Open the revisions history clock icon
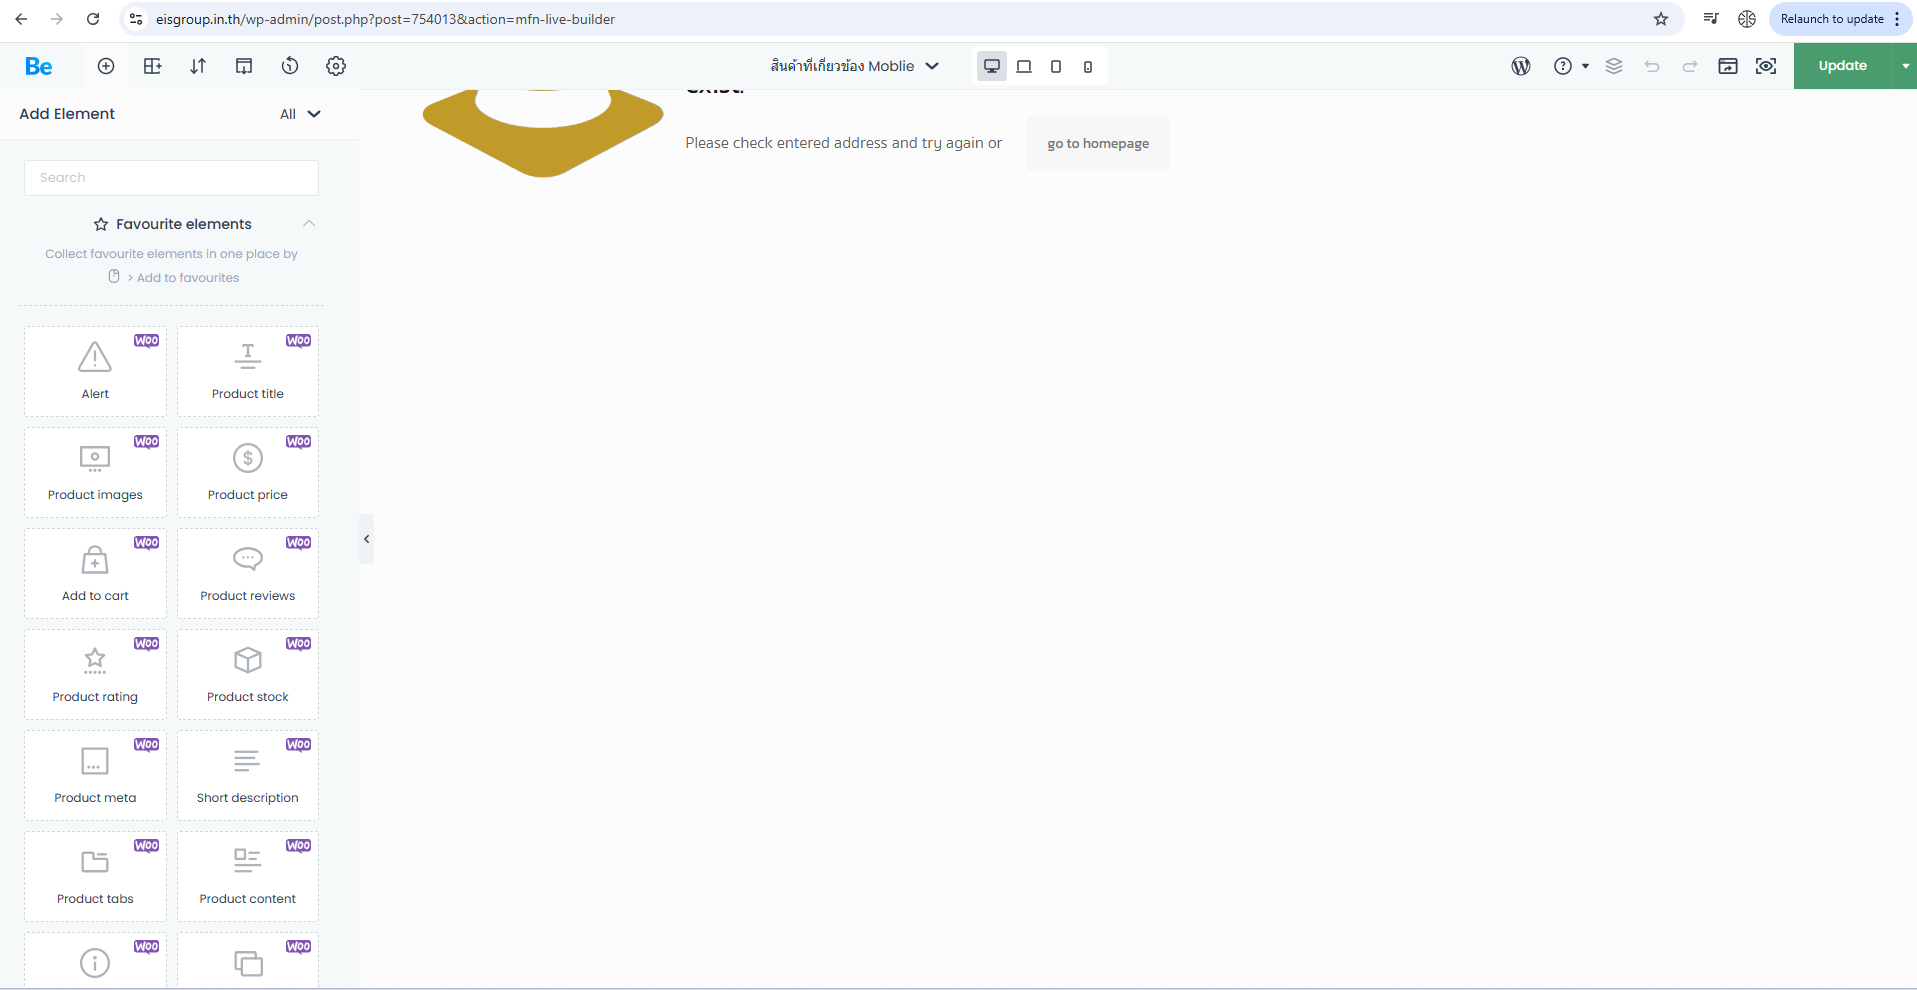 coord(290,66)
